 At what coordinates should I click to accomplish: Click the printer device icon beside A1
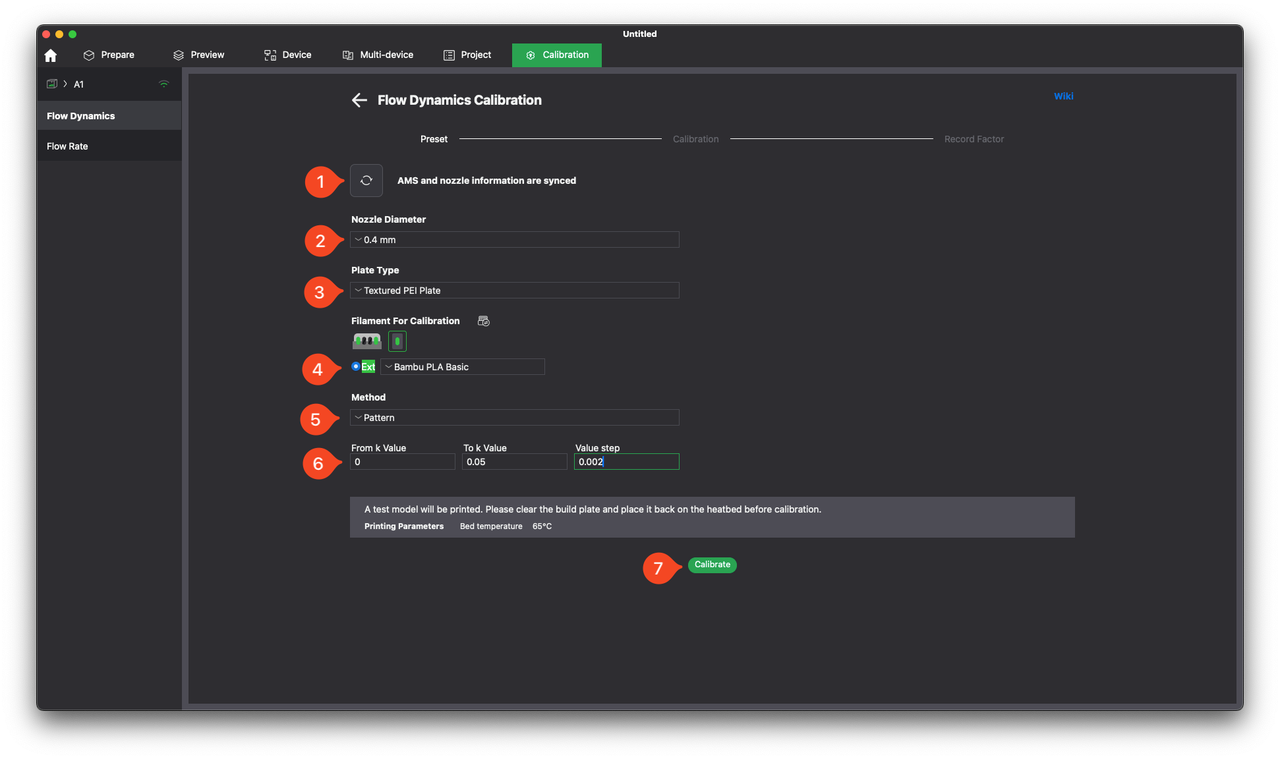point(52,84)
